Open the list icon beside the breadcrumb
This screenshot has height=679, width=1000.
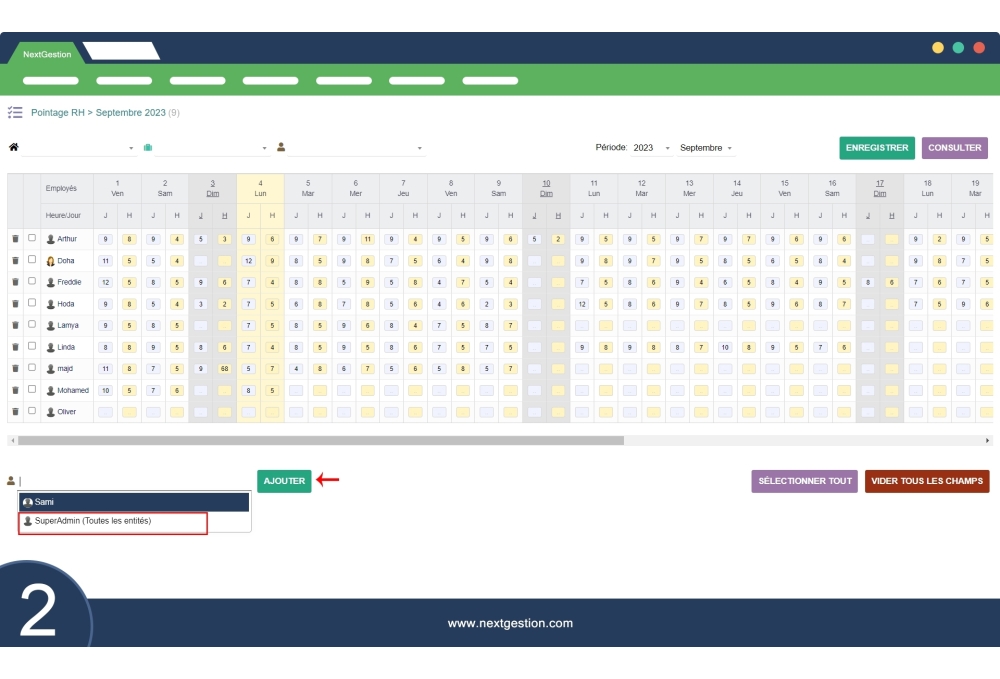(14, 113)
